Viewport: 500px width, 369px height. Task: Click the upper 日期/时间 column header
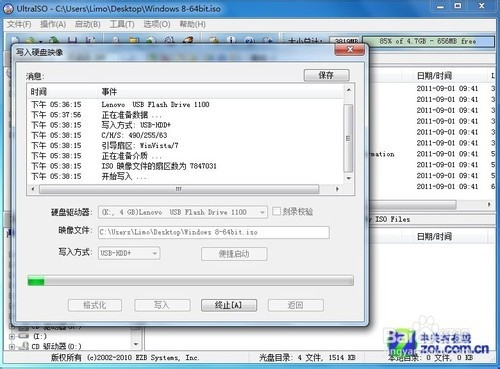tap(434, 76)
